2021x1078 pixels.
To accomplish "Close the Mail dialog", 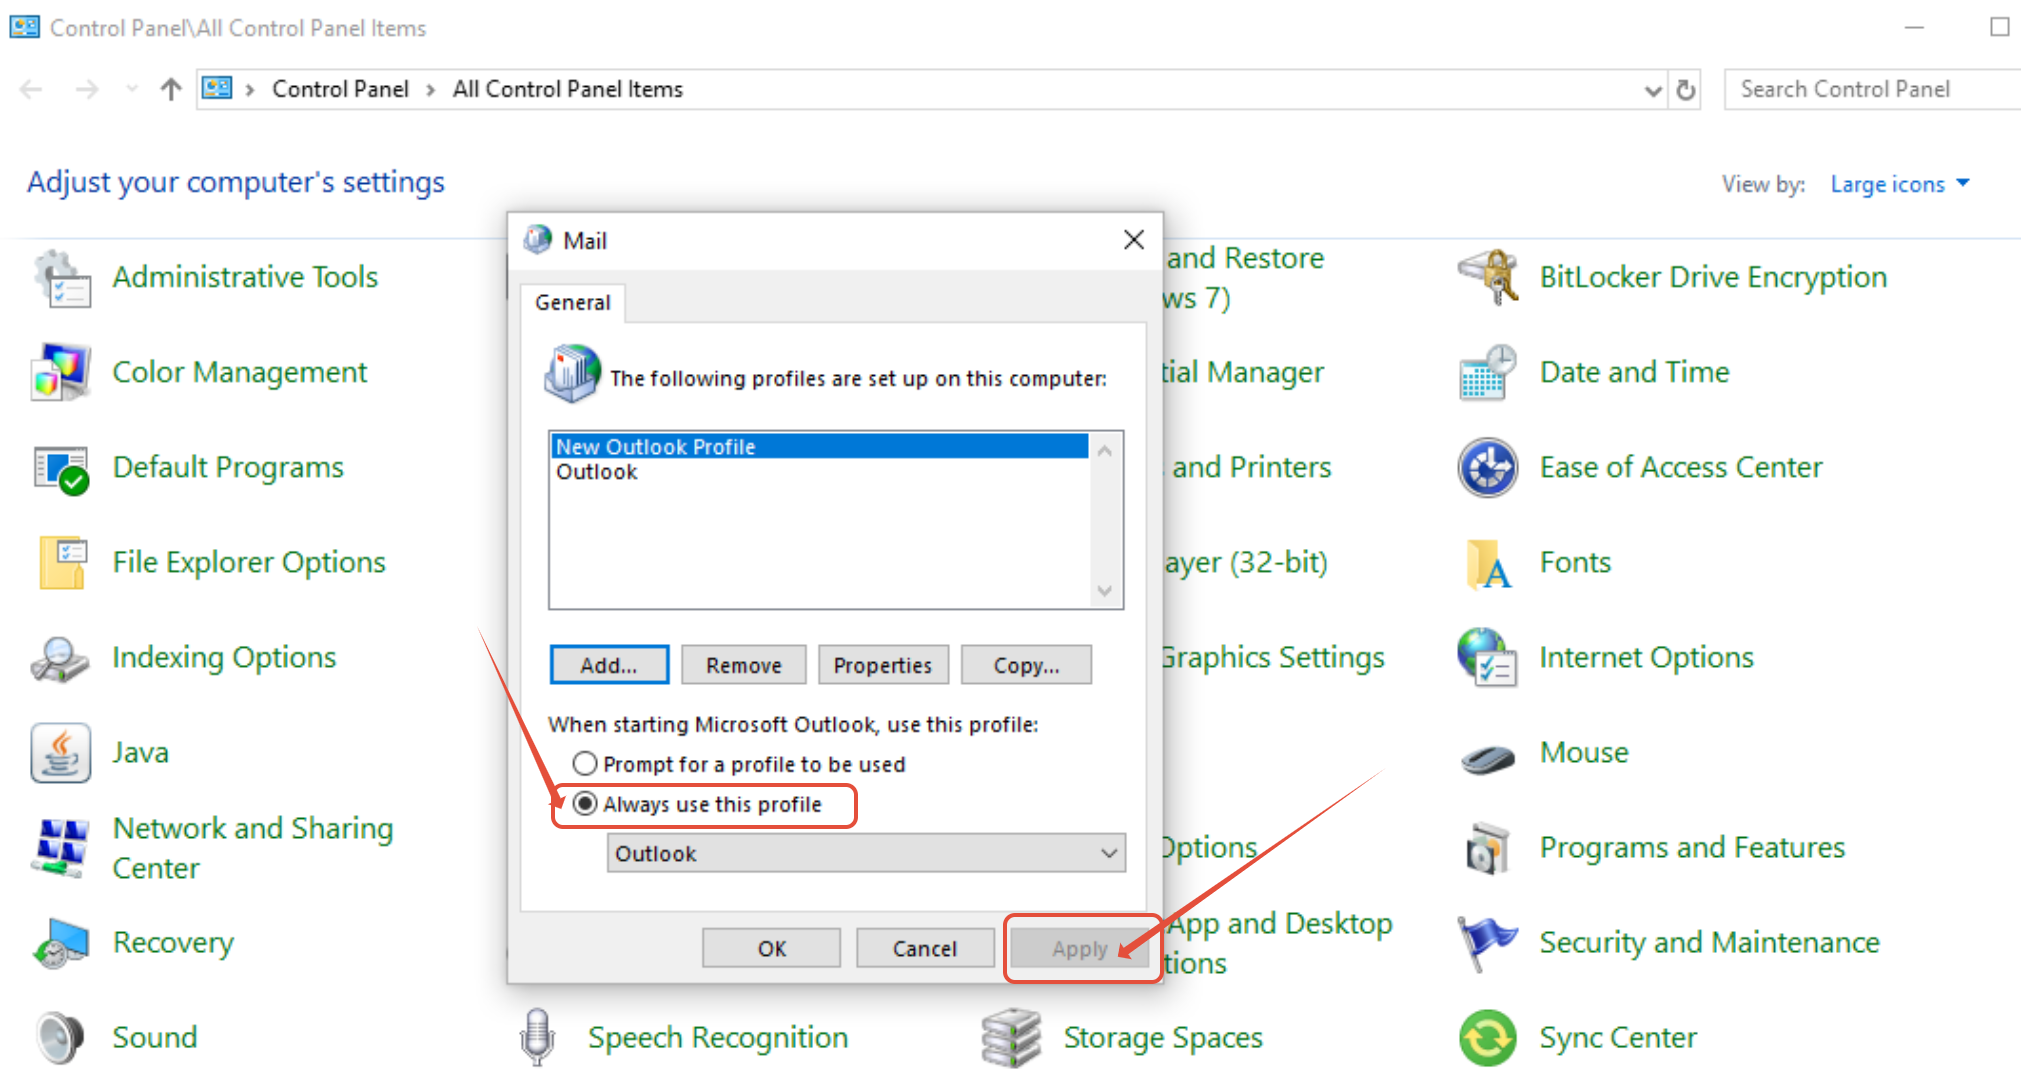I will point(1133,240).
